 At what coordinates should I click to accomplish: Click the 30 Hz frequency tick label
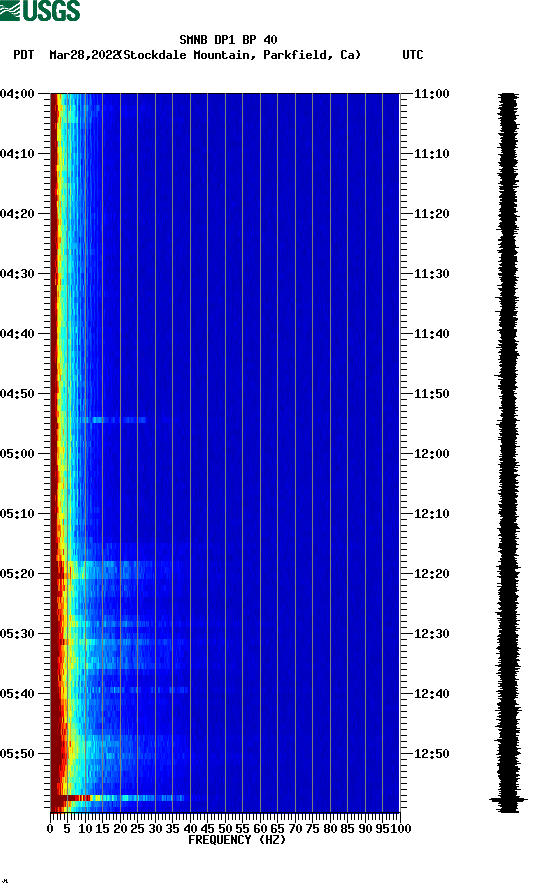coord(155,829)
